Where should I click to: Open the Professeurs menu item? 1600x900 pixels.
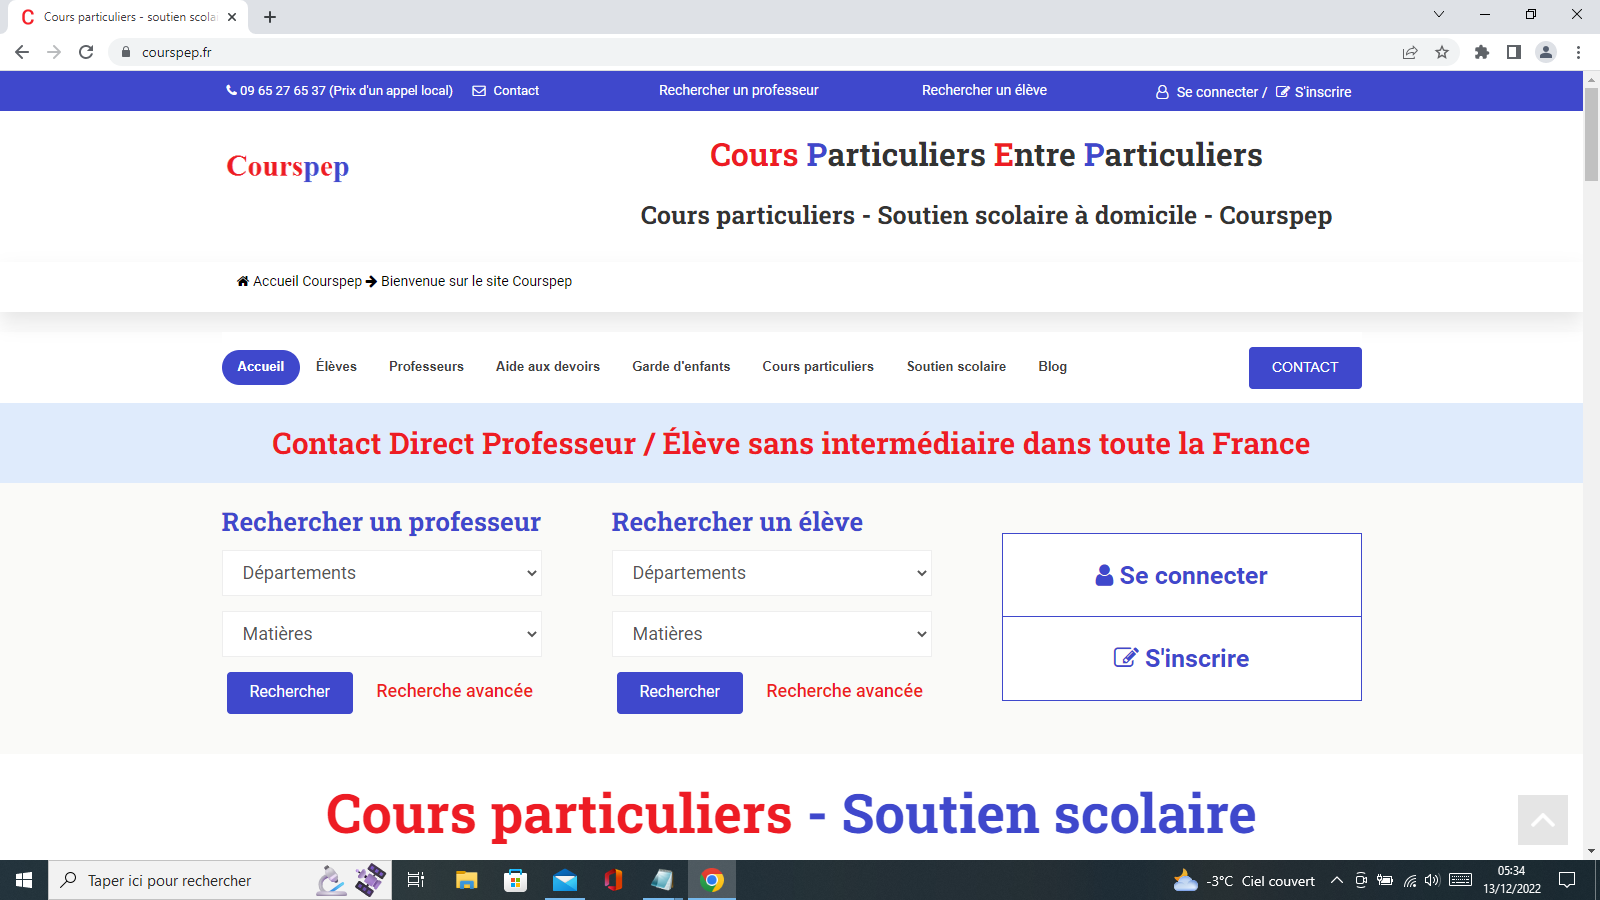[x=426, y=367]
